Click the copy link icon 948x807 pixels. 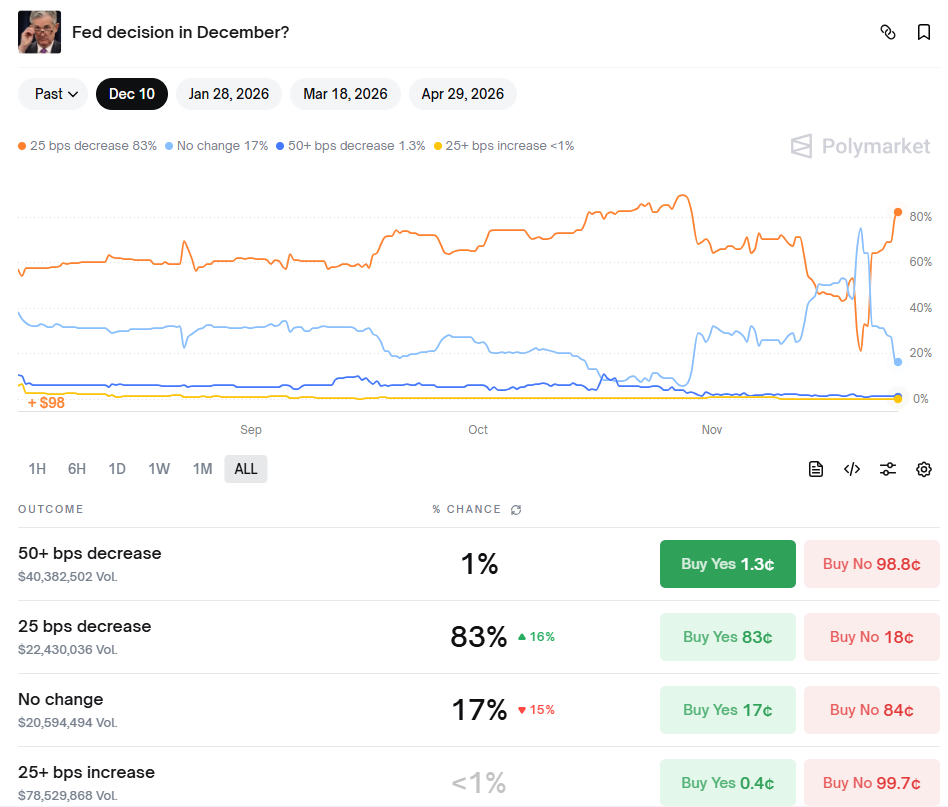(x=887, y=32)
